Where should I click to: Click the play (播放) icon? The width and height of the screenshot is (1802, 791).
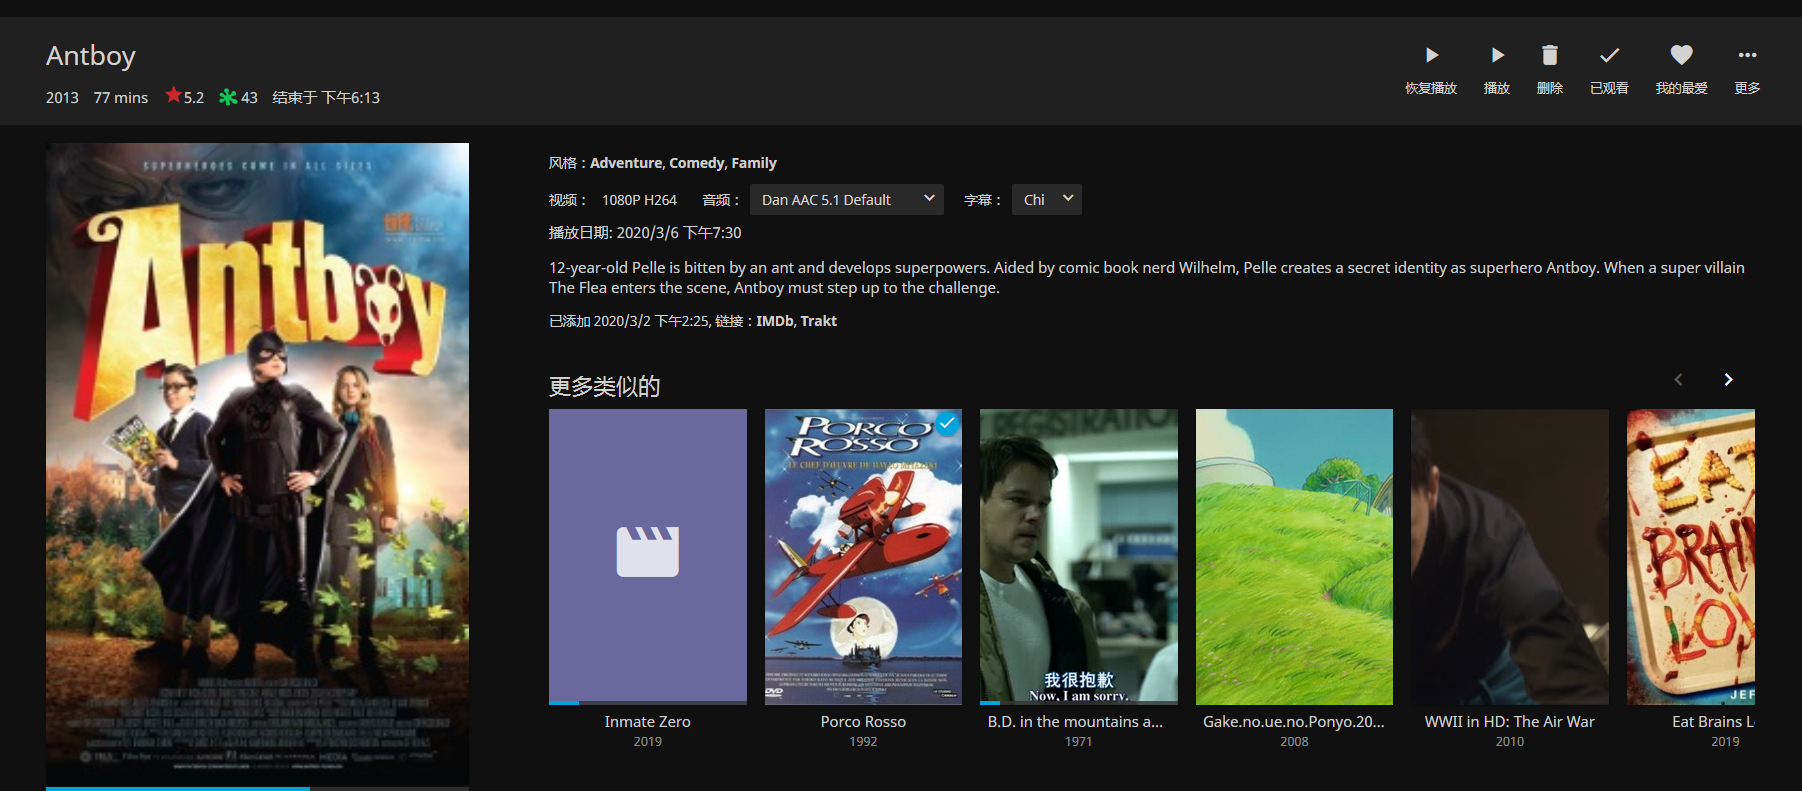[x=1497, y=55]
